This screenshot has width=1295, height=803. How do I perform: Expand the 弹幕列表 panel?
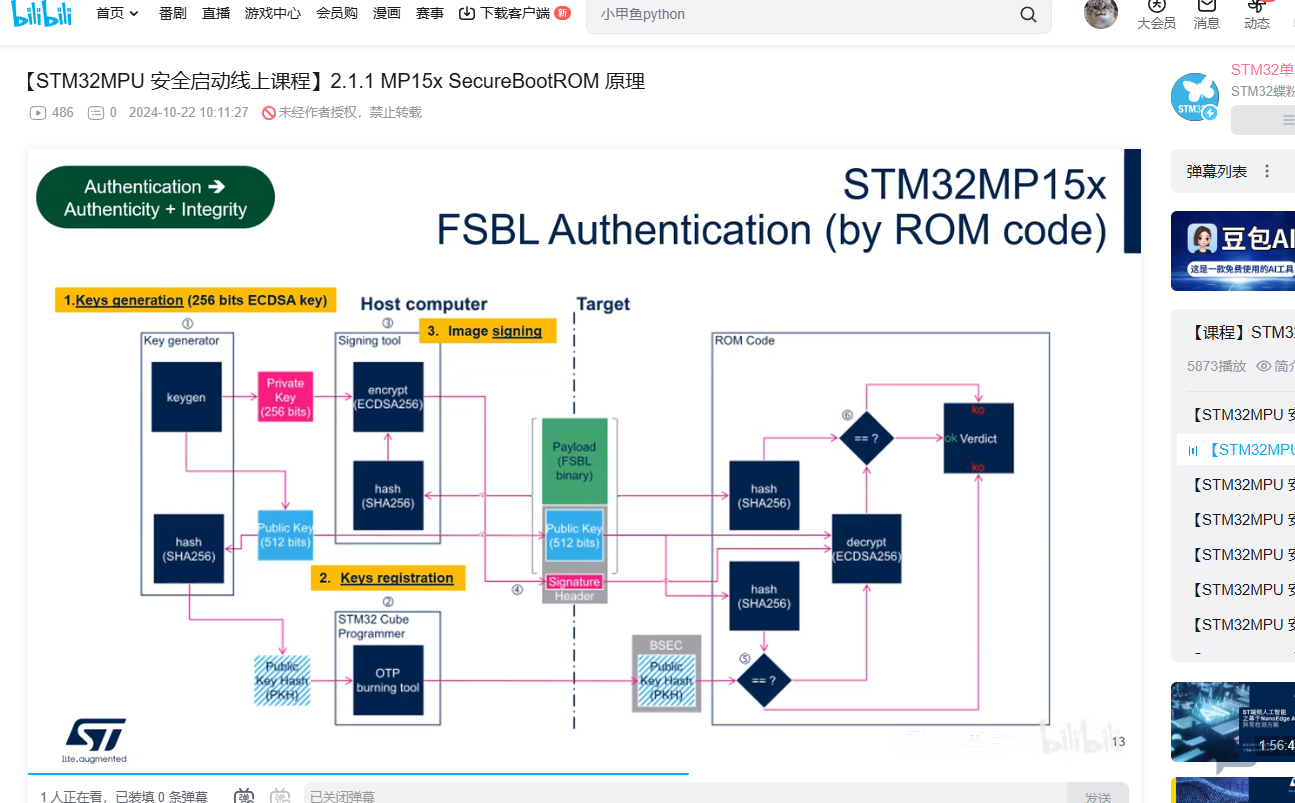tap(1217, 172)
